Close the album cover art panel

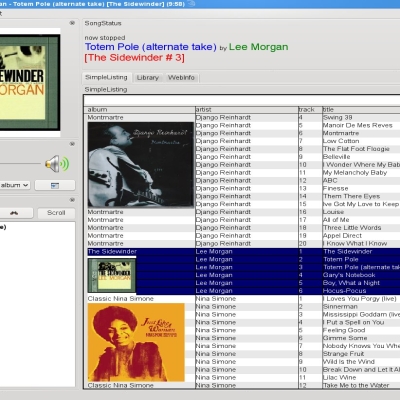click(72, 23)
